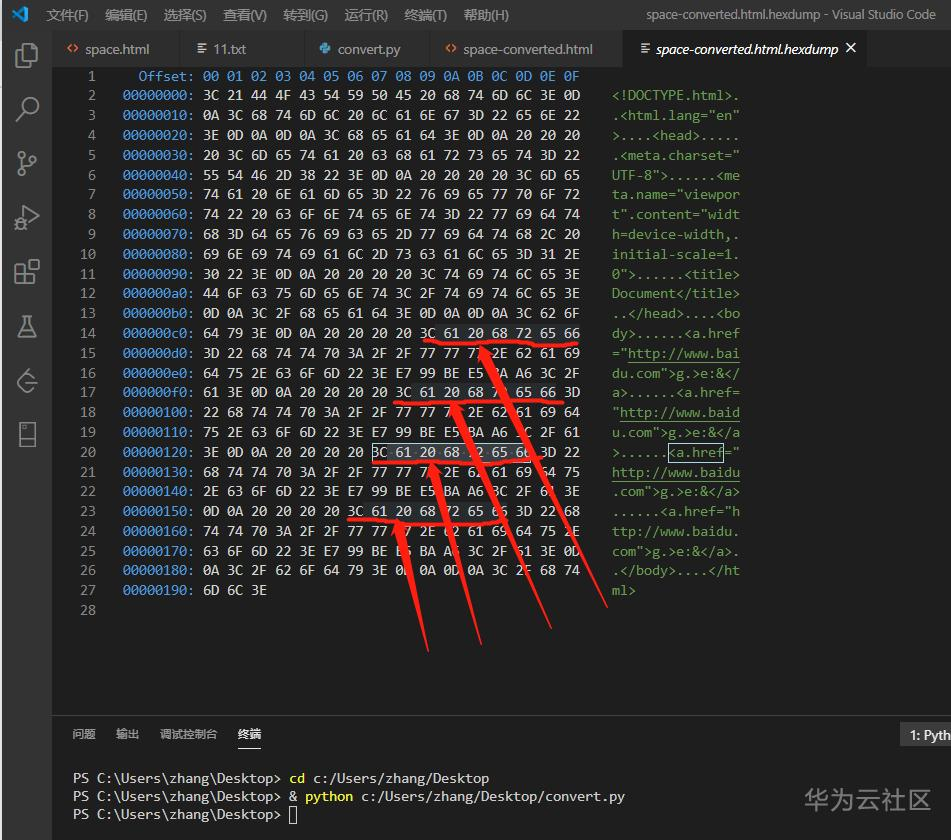Open the 终端(T) menu

point(426,15)
